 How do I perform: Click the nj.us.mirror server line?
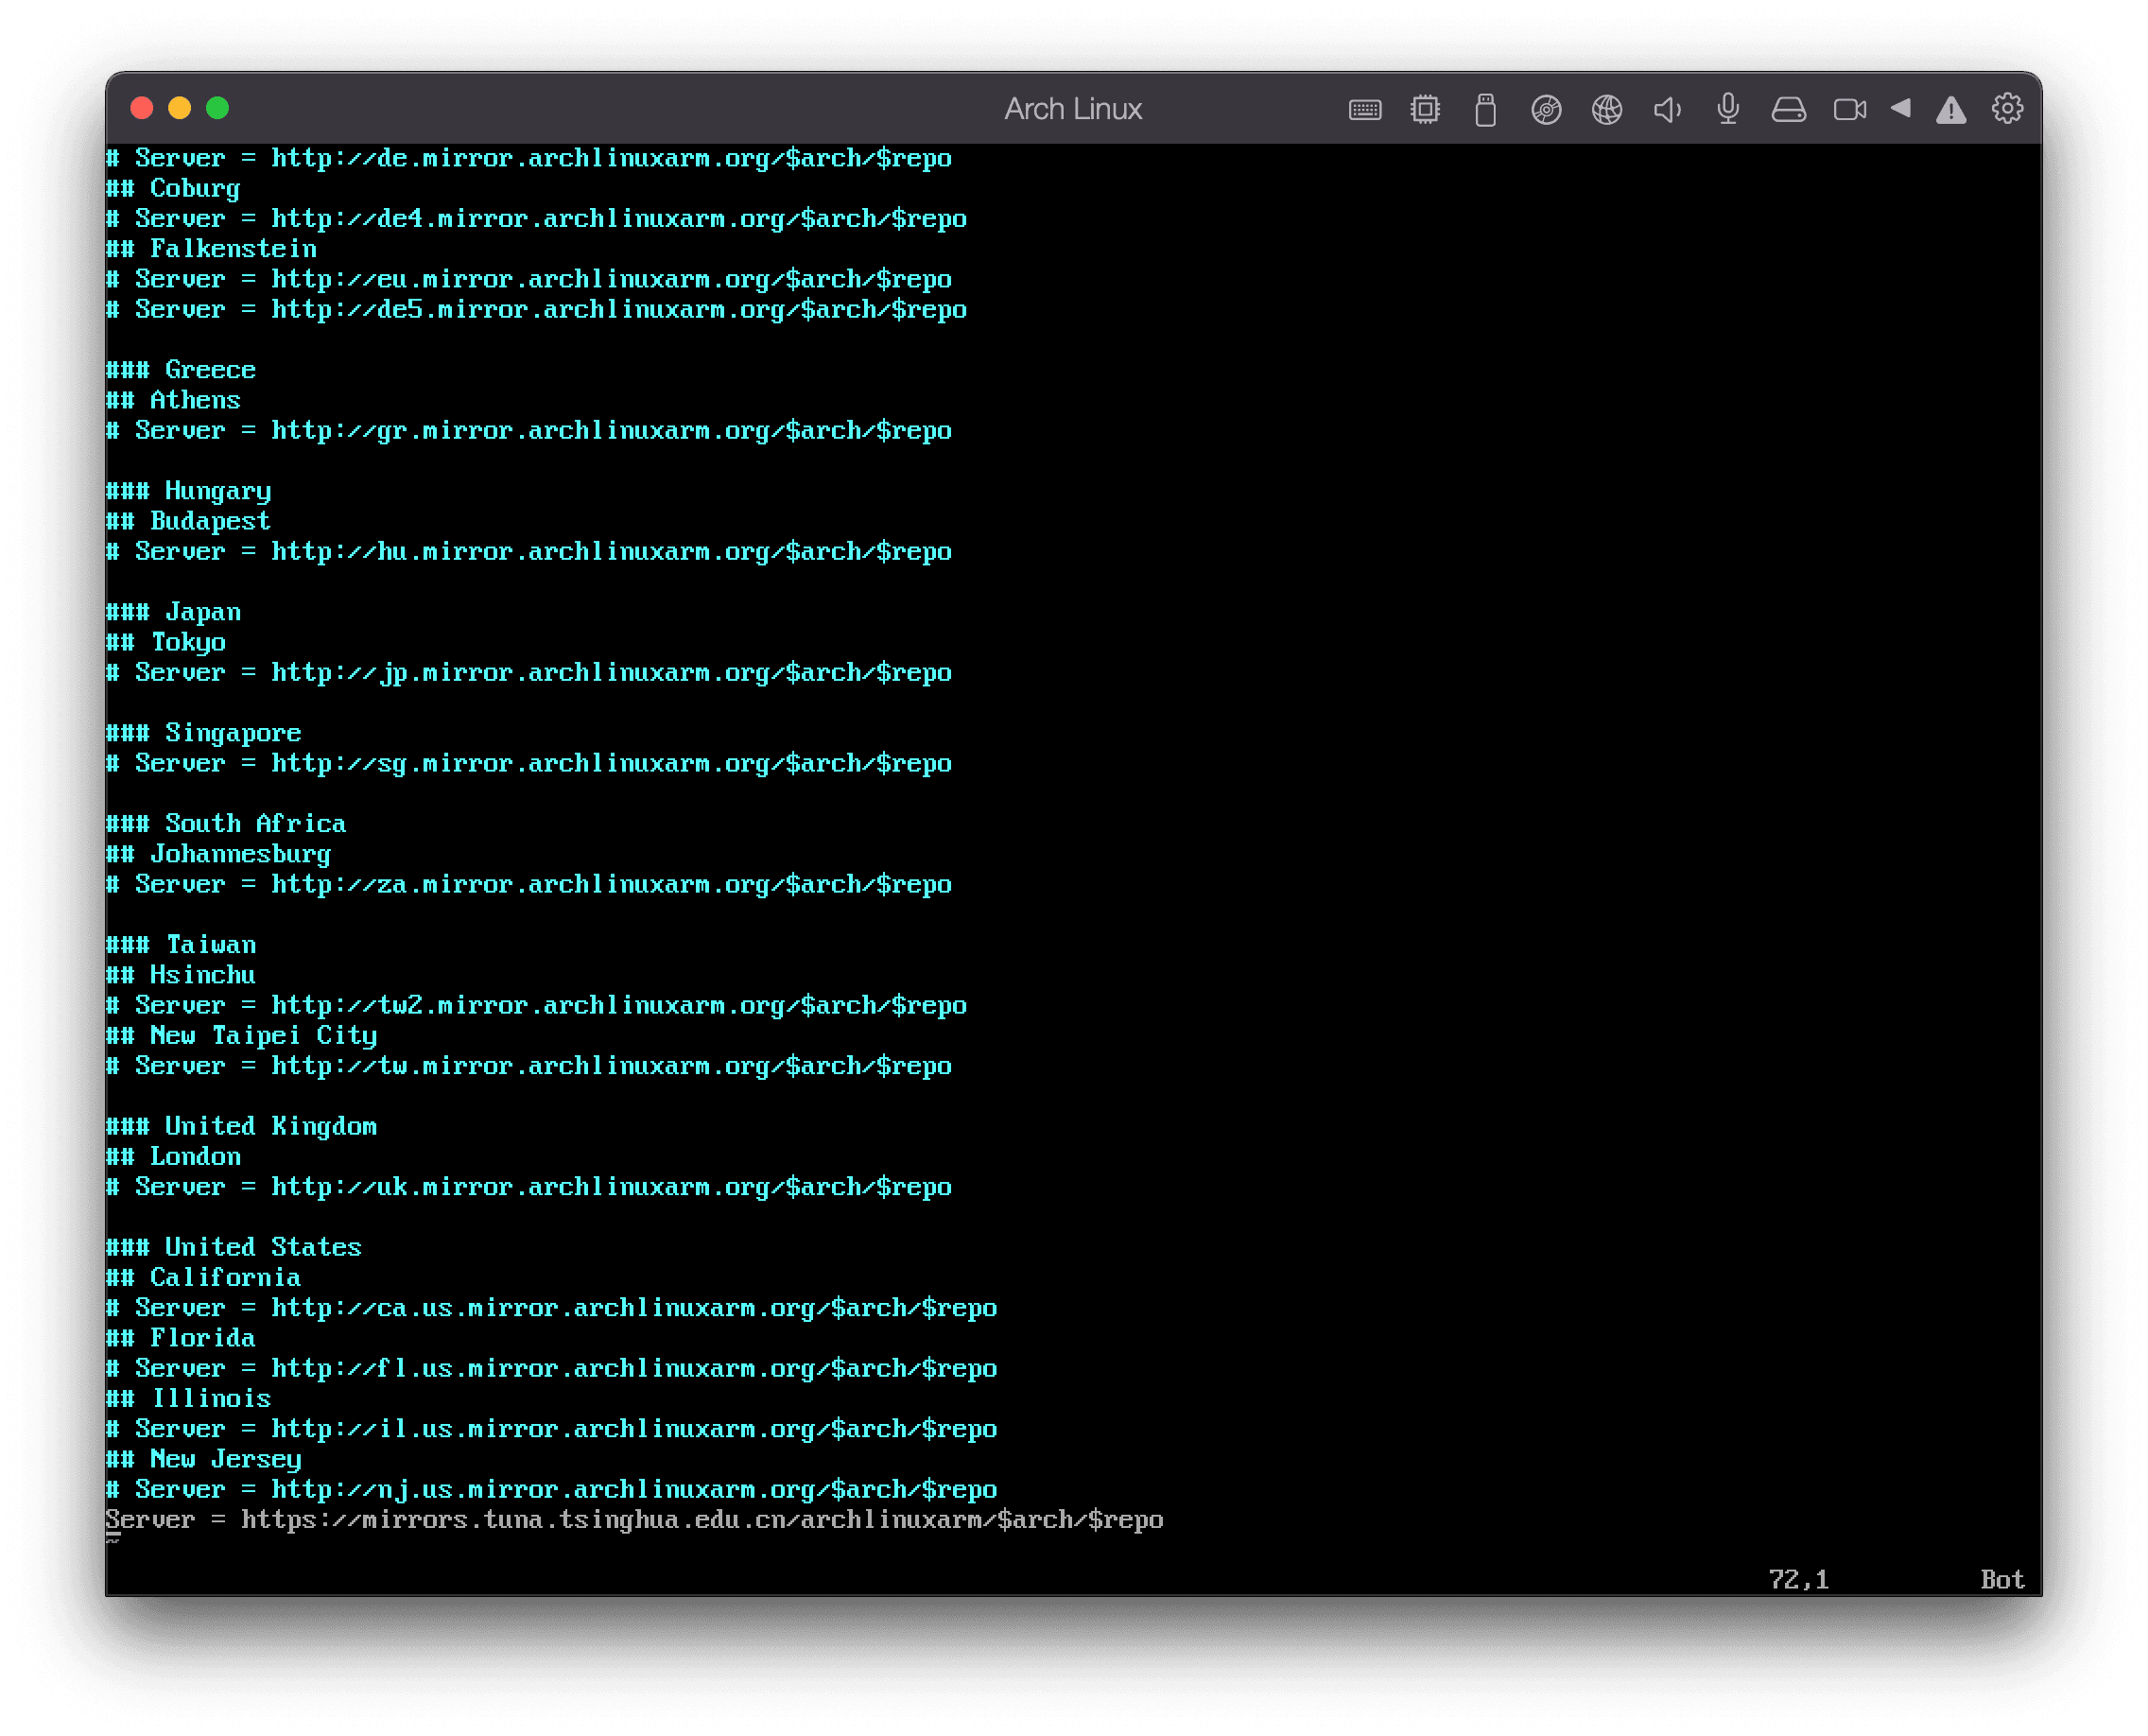[x=552, y=1489]
